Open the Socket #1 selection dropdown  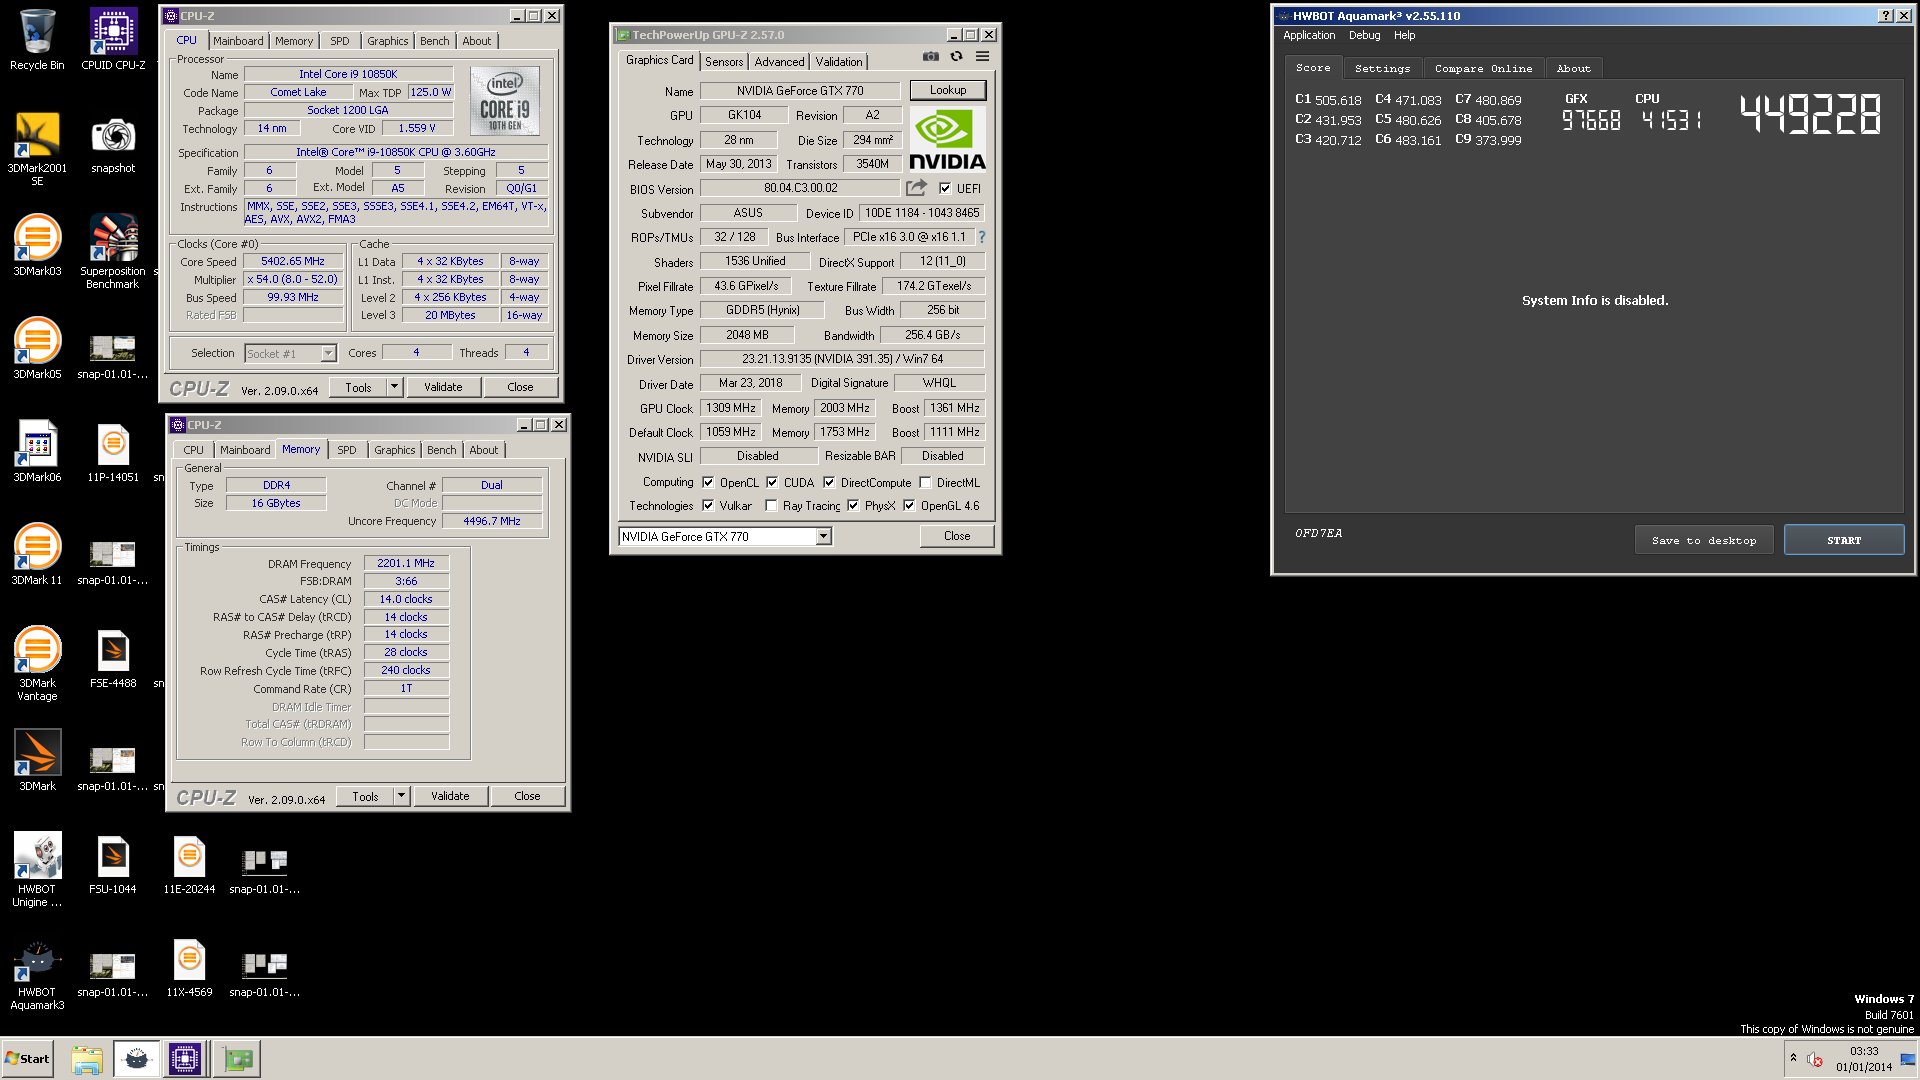tap(290, 353)
